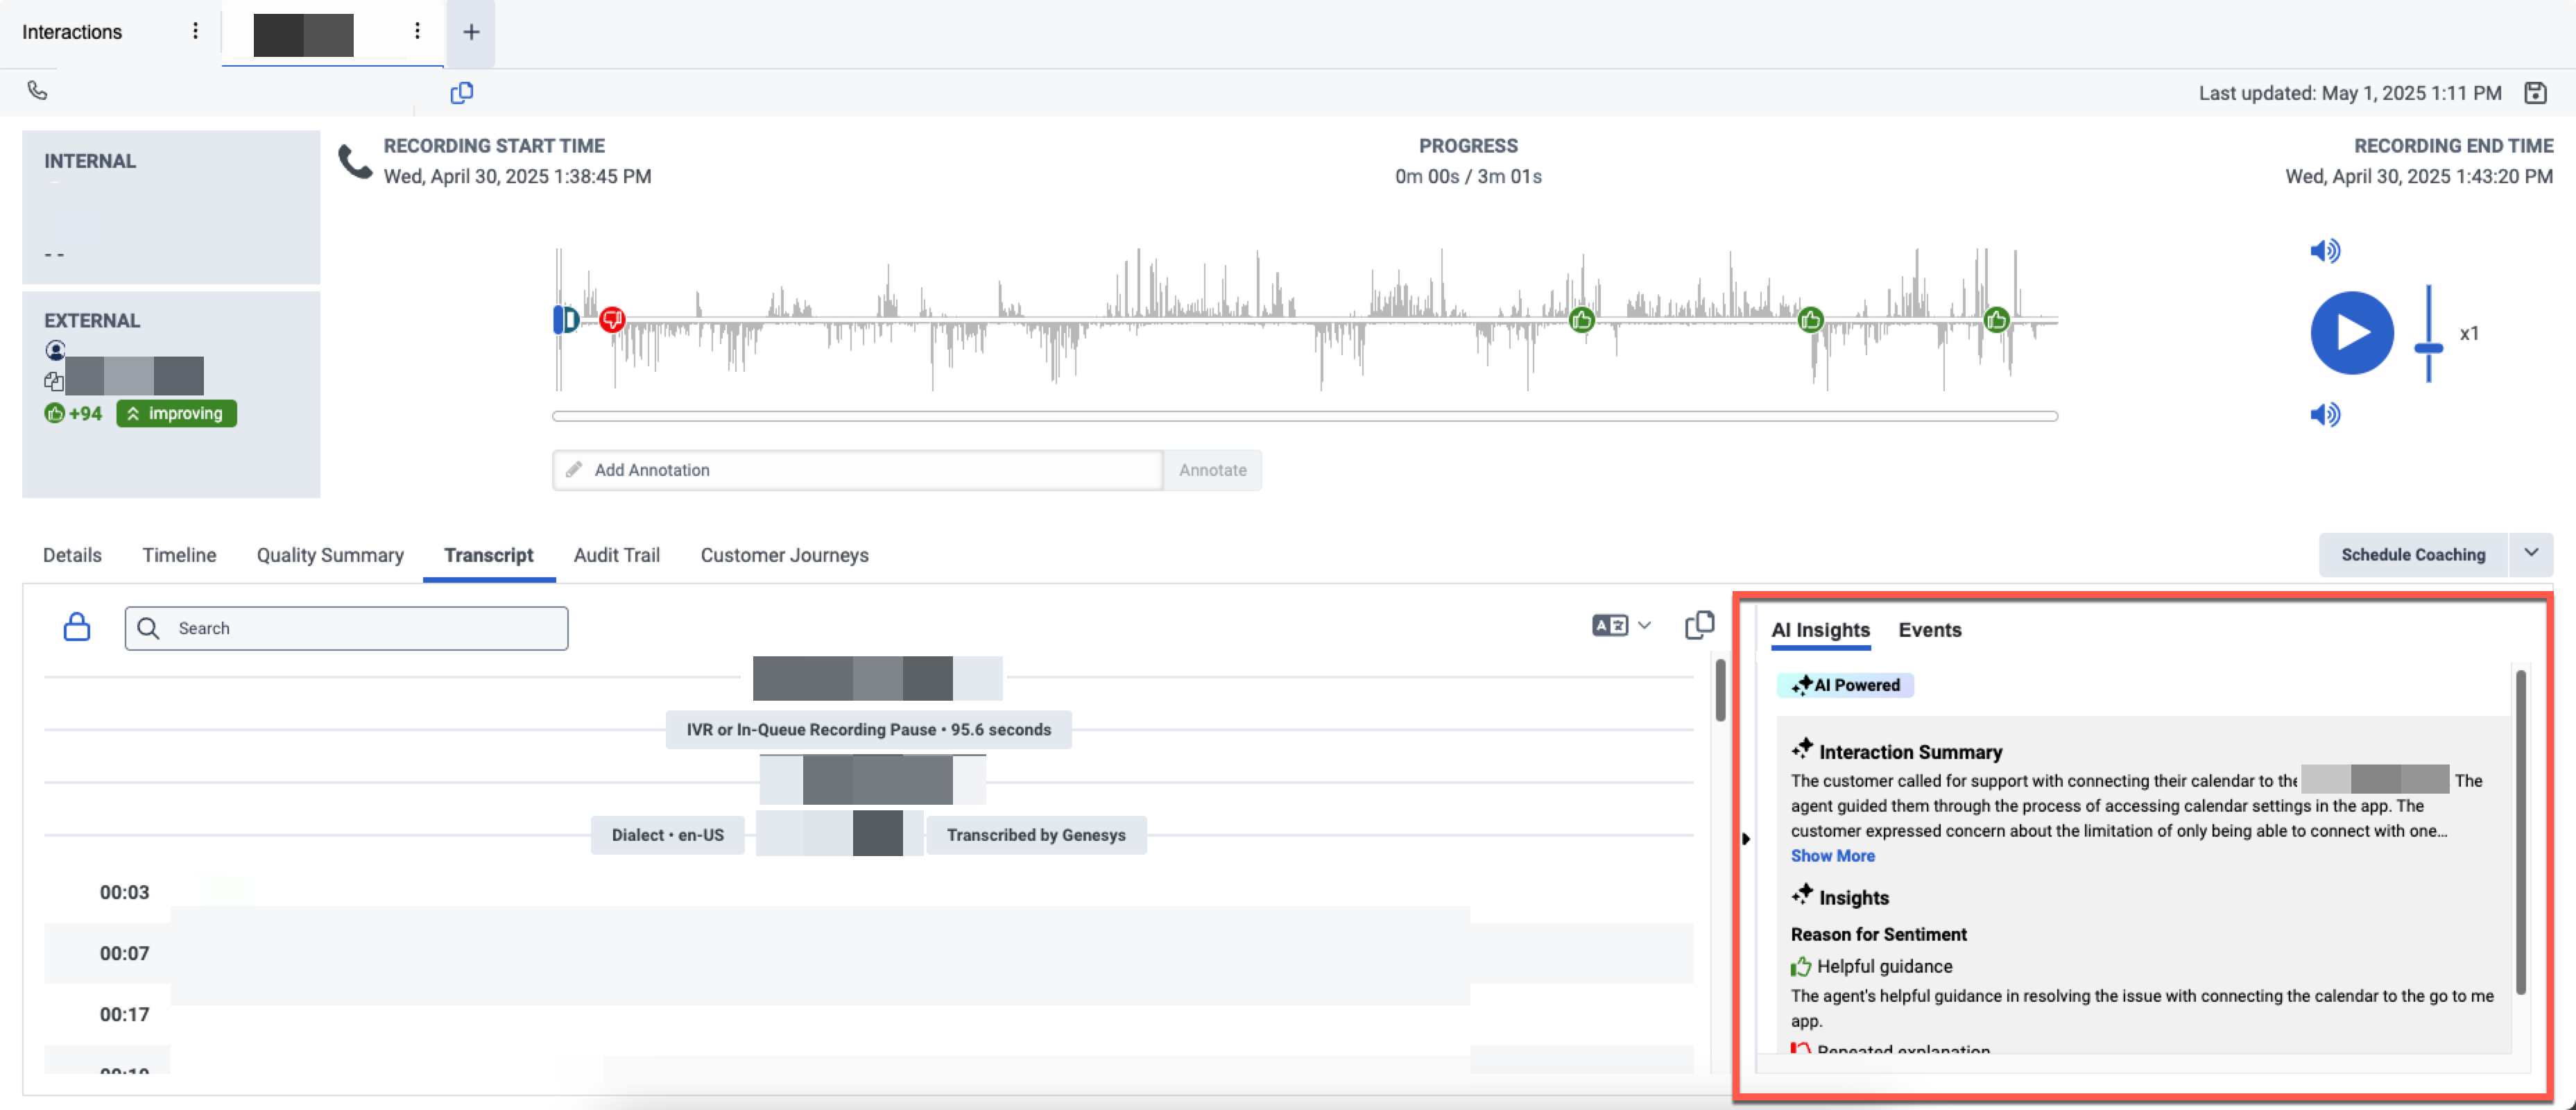Copy the external participant number icon
The image size is (2576, 1110).
pyautogui.click(x=54, y=381)
